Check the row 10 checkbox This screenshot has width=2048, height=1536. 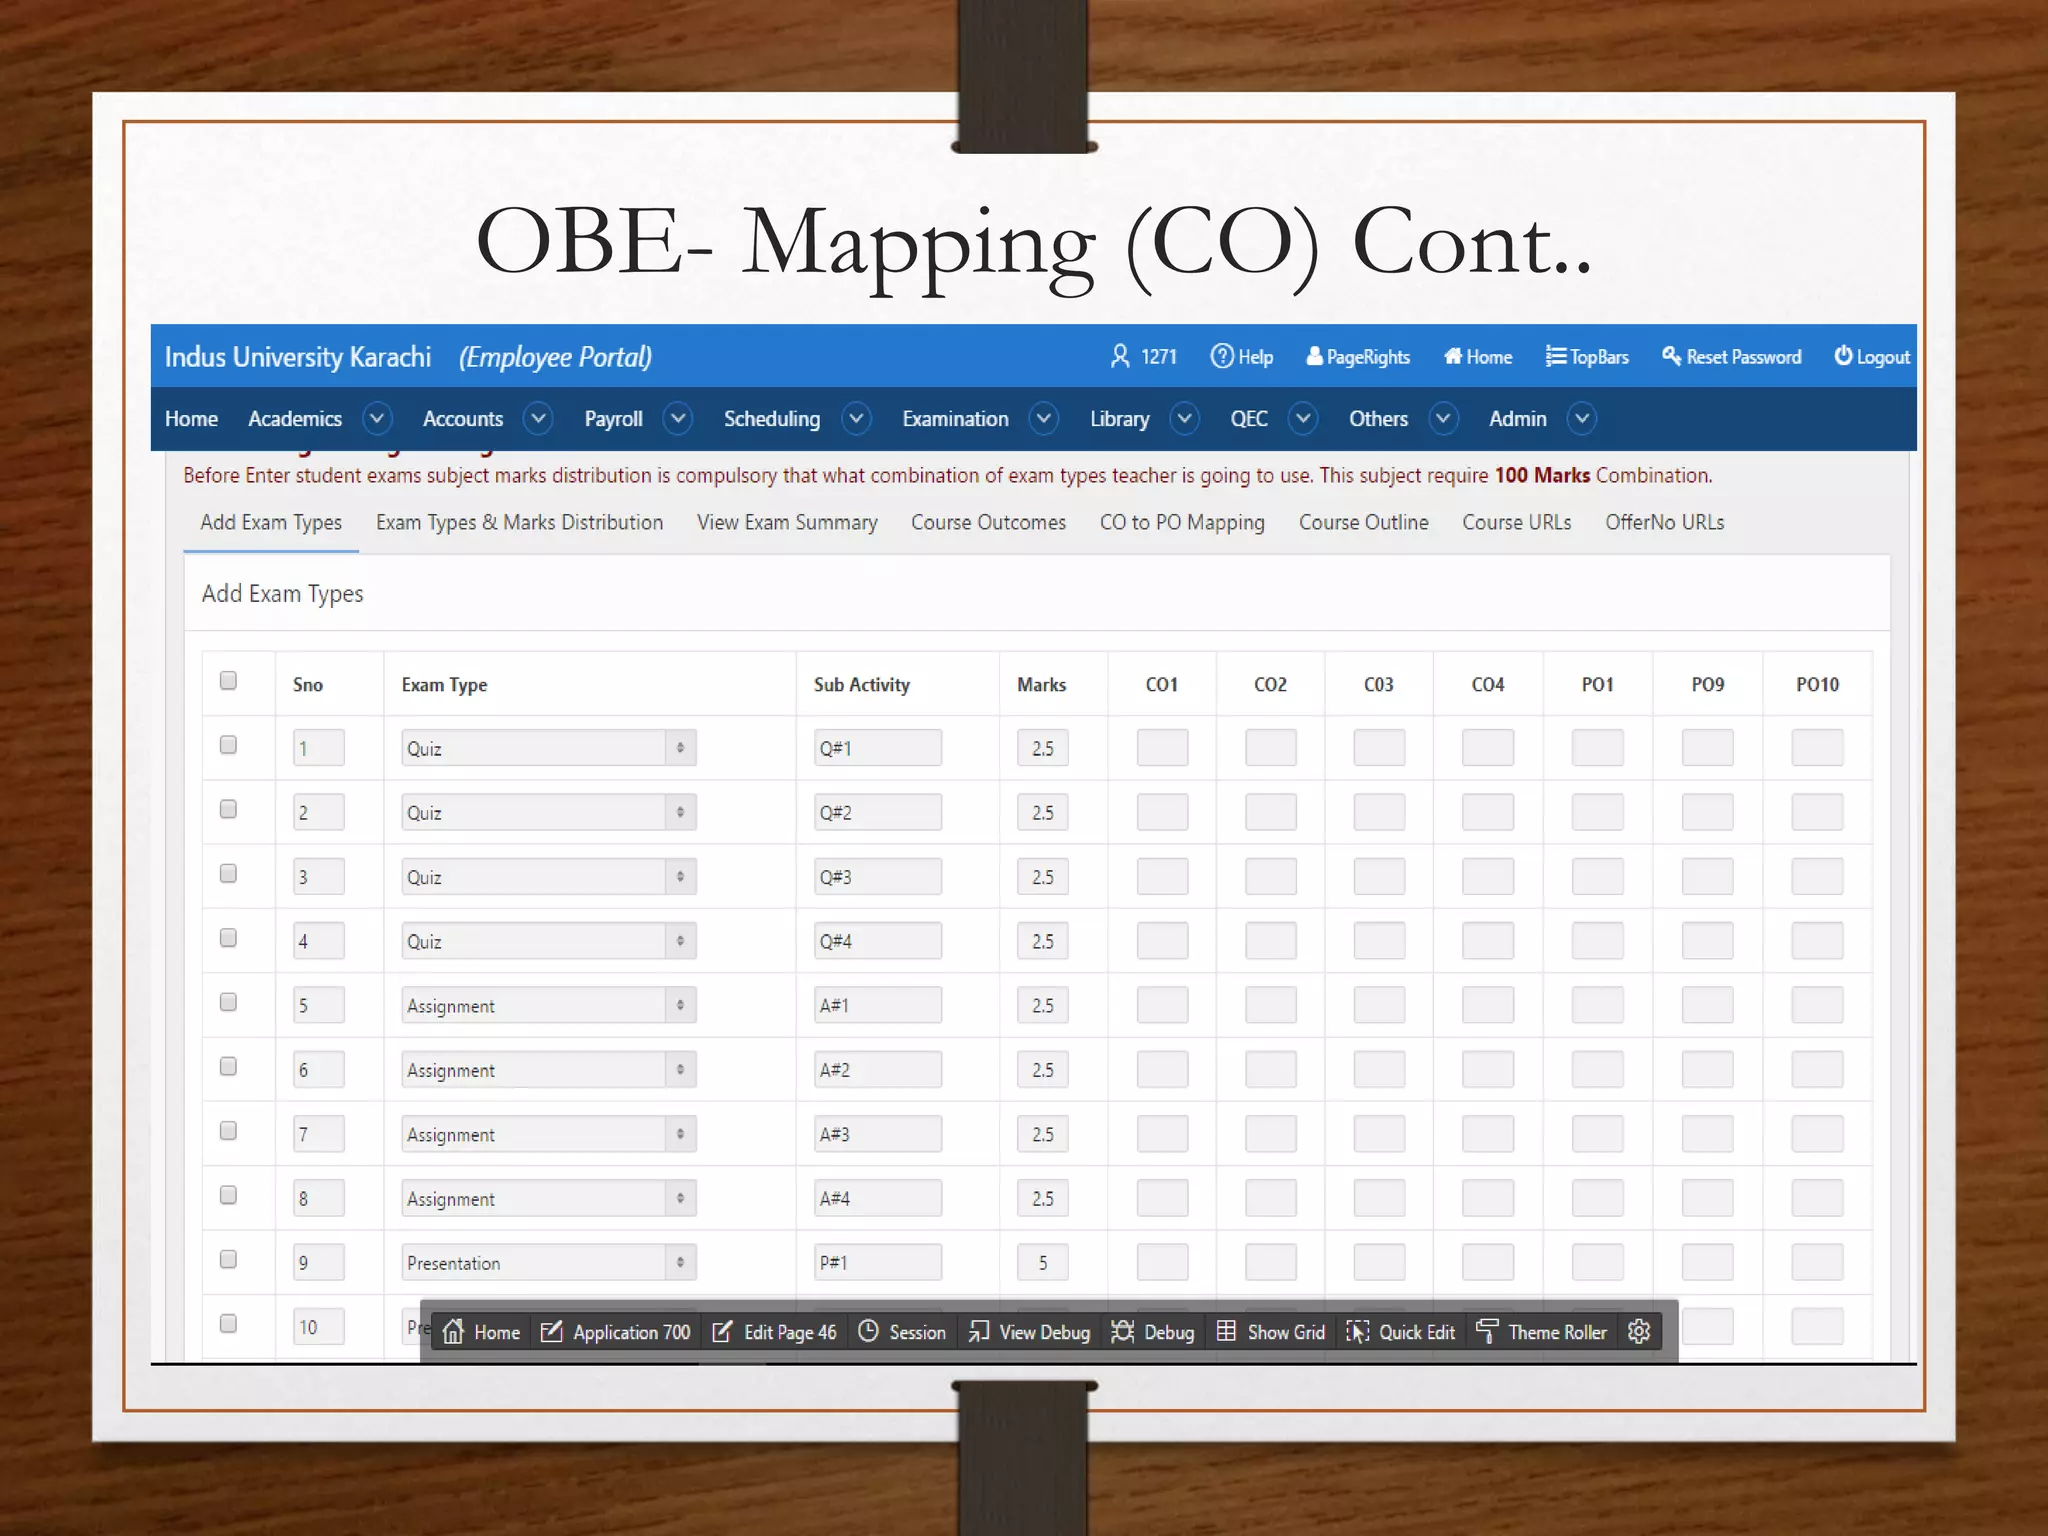pyautogui.click(x=228, y=1324)
